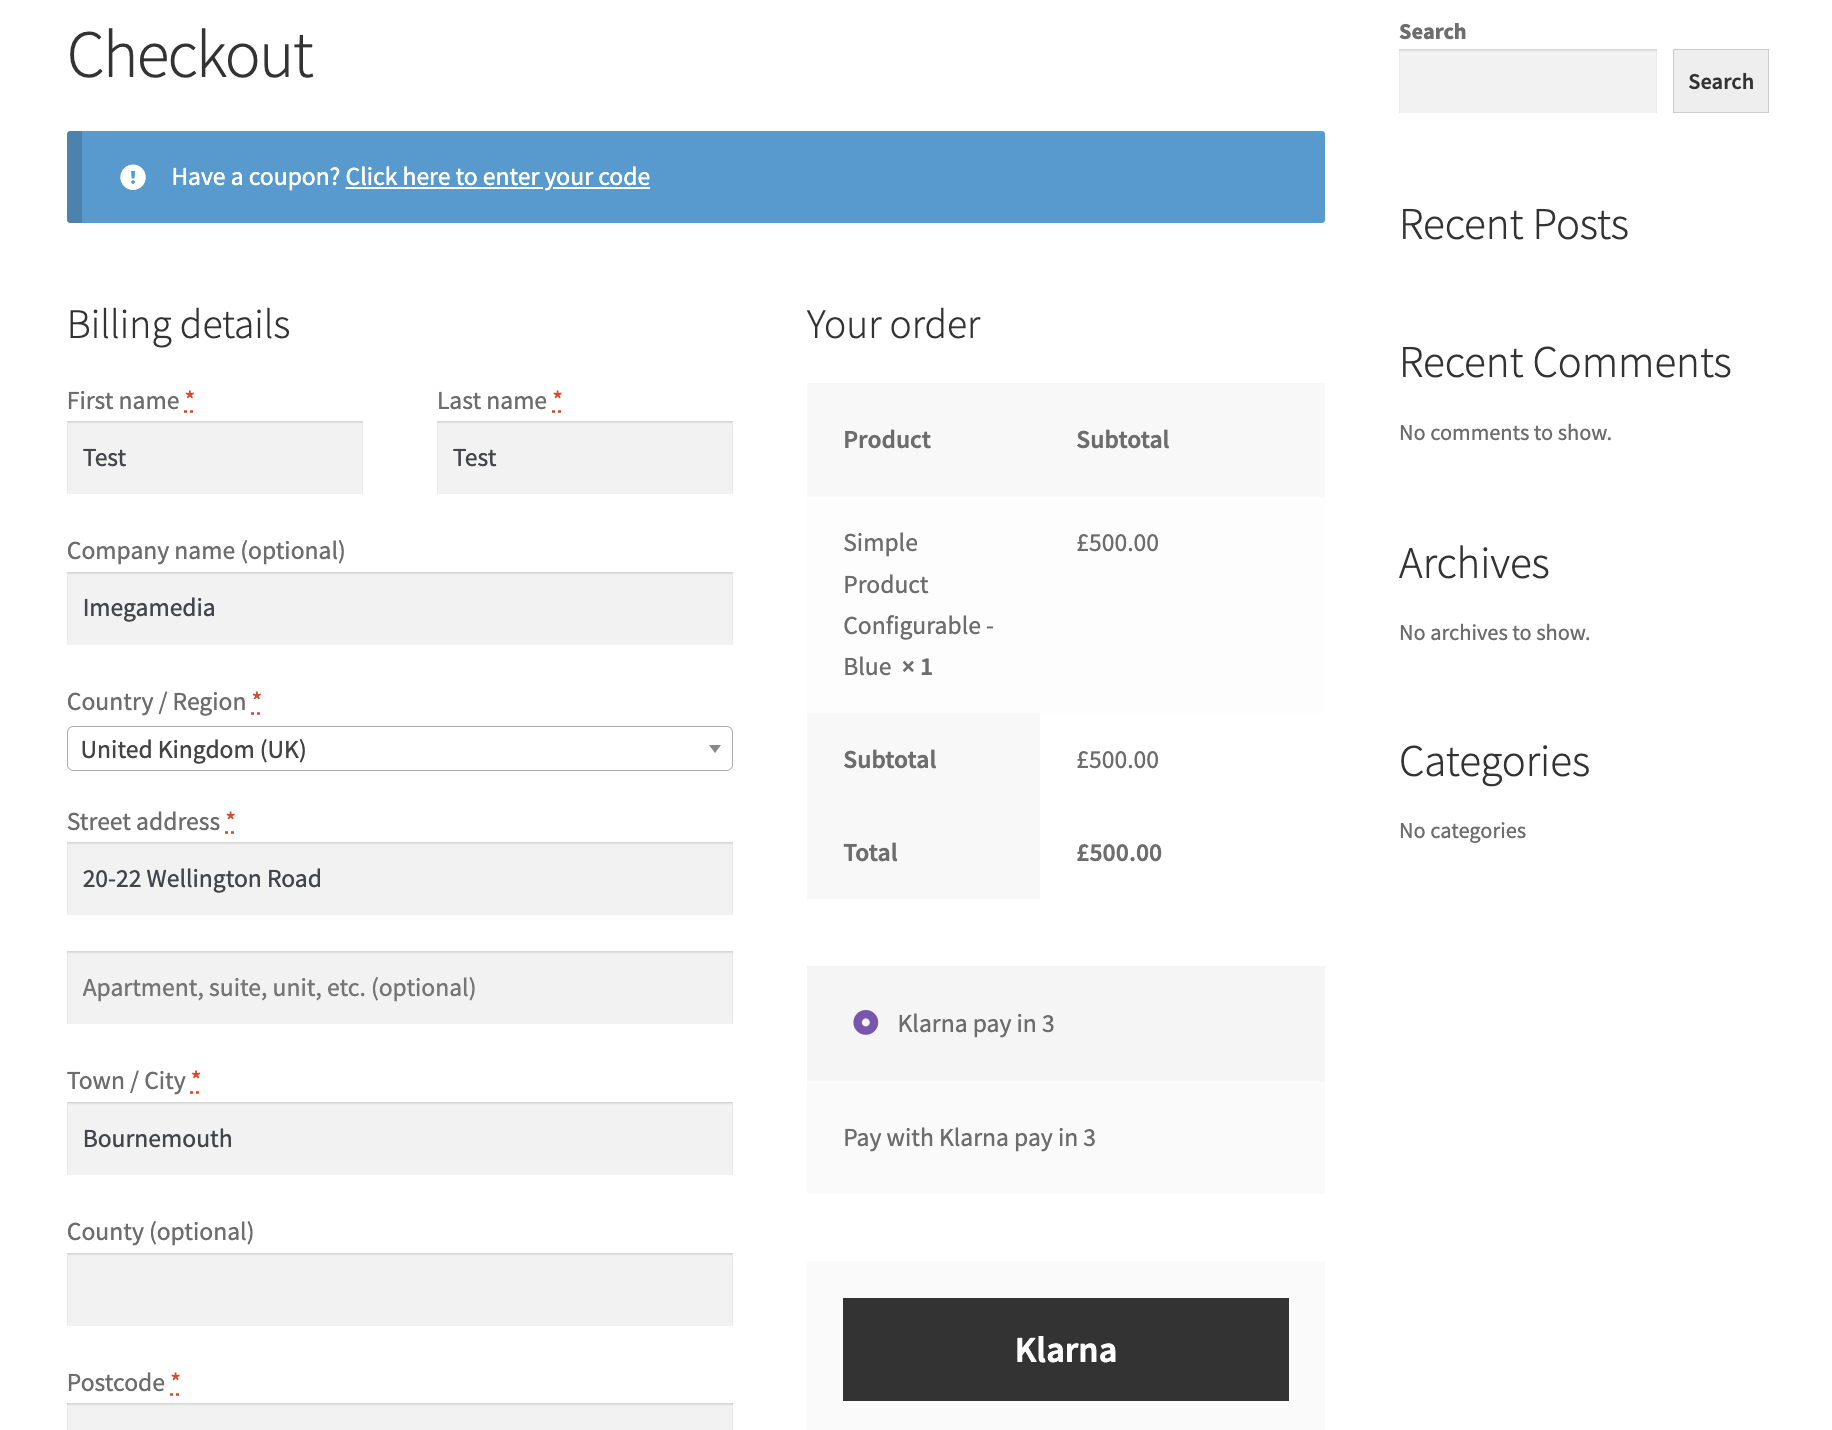The image size is (1832, 1430).
Task: Click the First name label
Action: click(123, 401)
